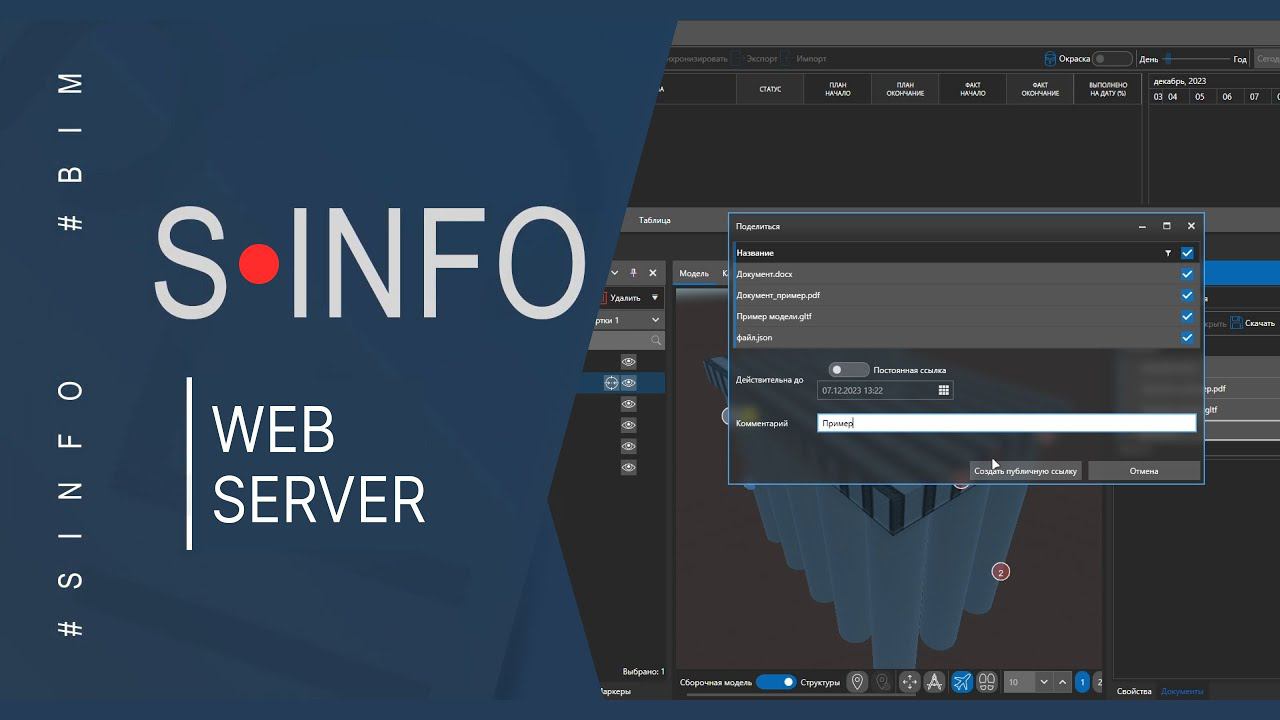The width and height of the screenshot is (1280, 720).
Task: Switch to the Таблица tab
Action: (x=655, y=220)
